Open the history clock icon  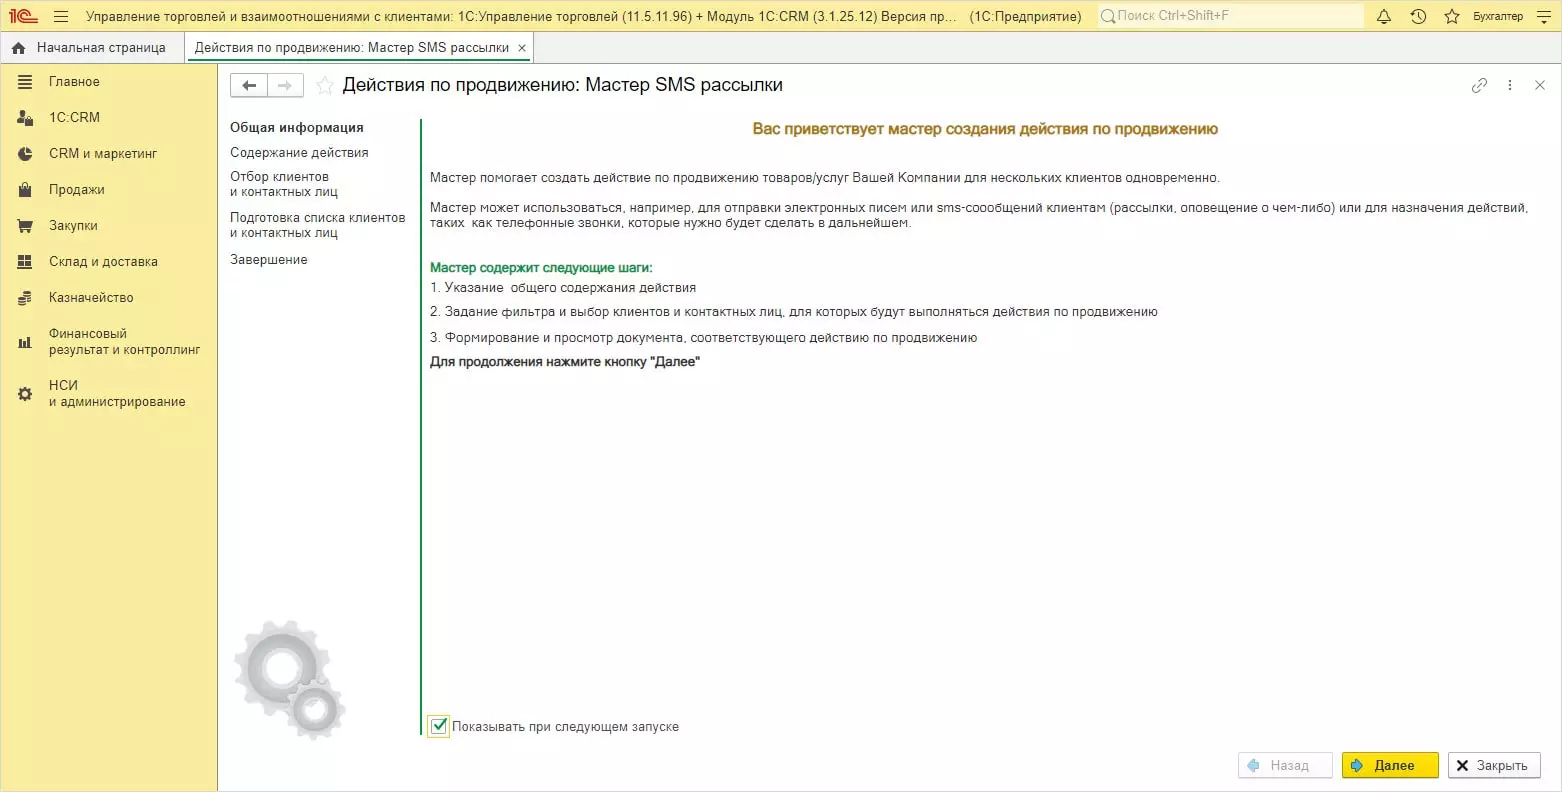tap(1418, 16)
